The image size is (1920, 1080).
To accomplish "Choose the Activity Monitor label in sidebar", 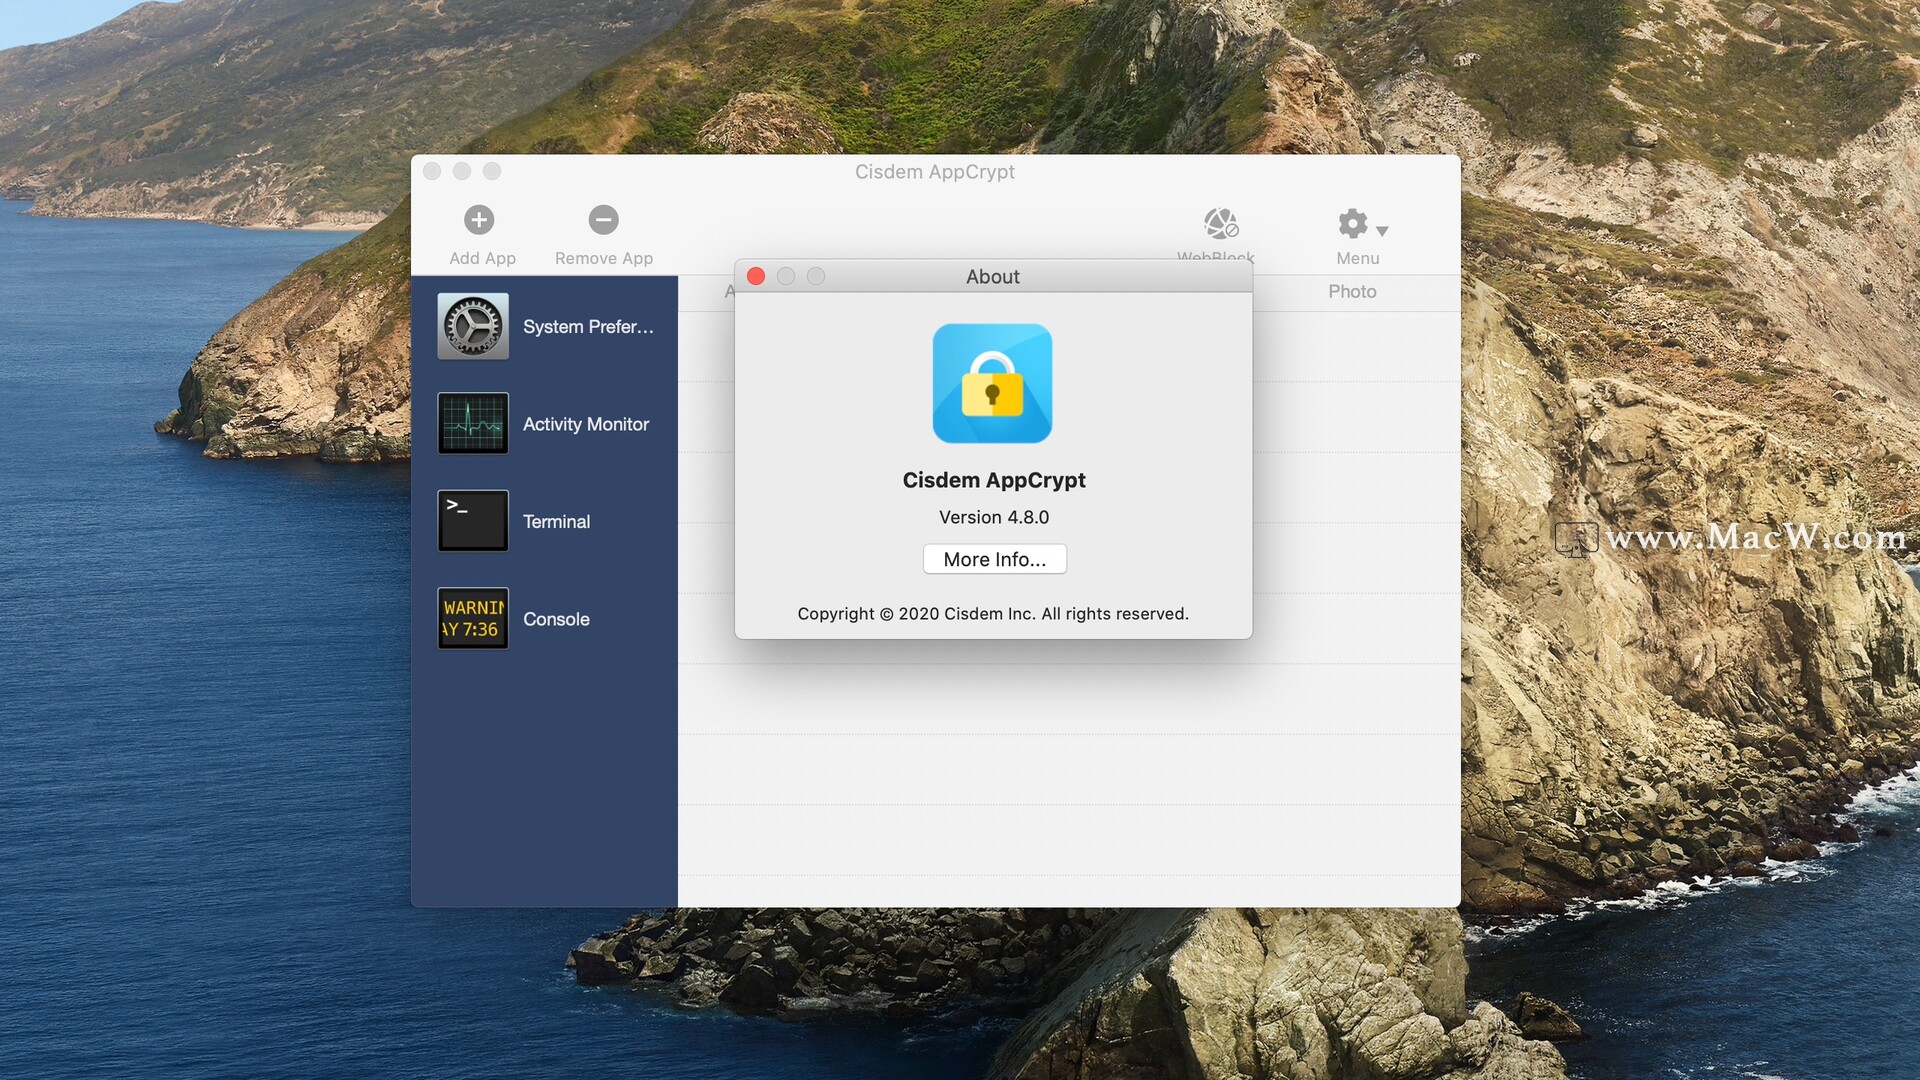I will coord(585,425).
